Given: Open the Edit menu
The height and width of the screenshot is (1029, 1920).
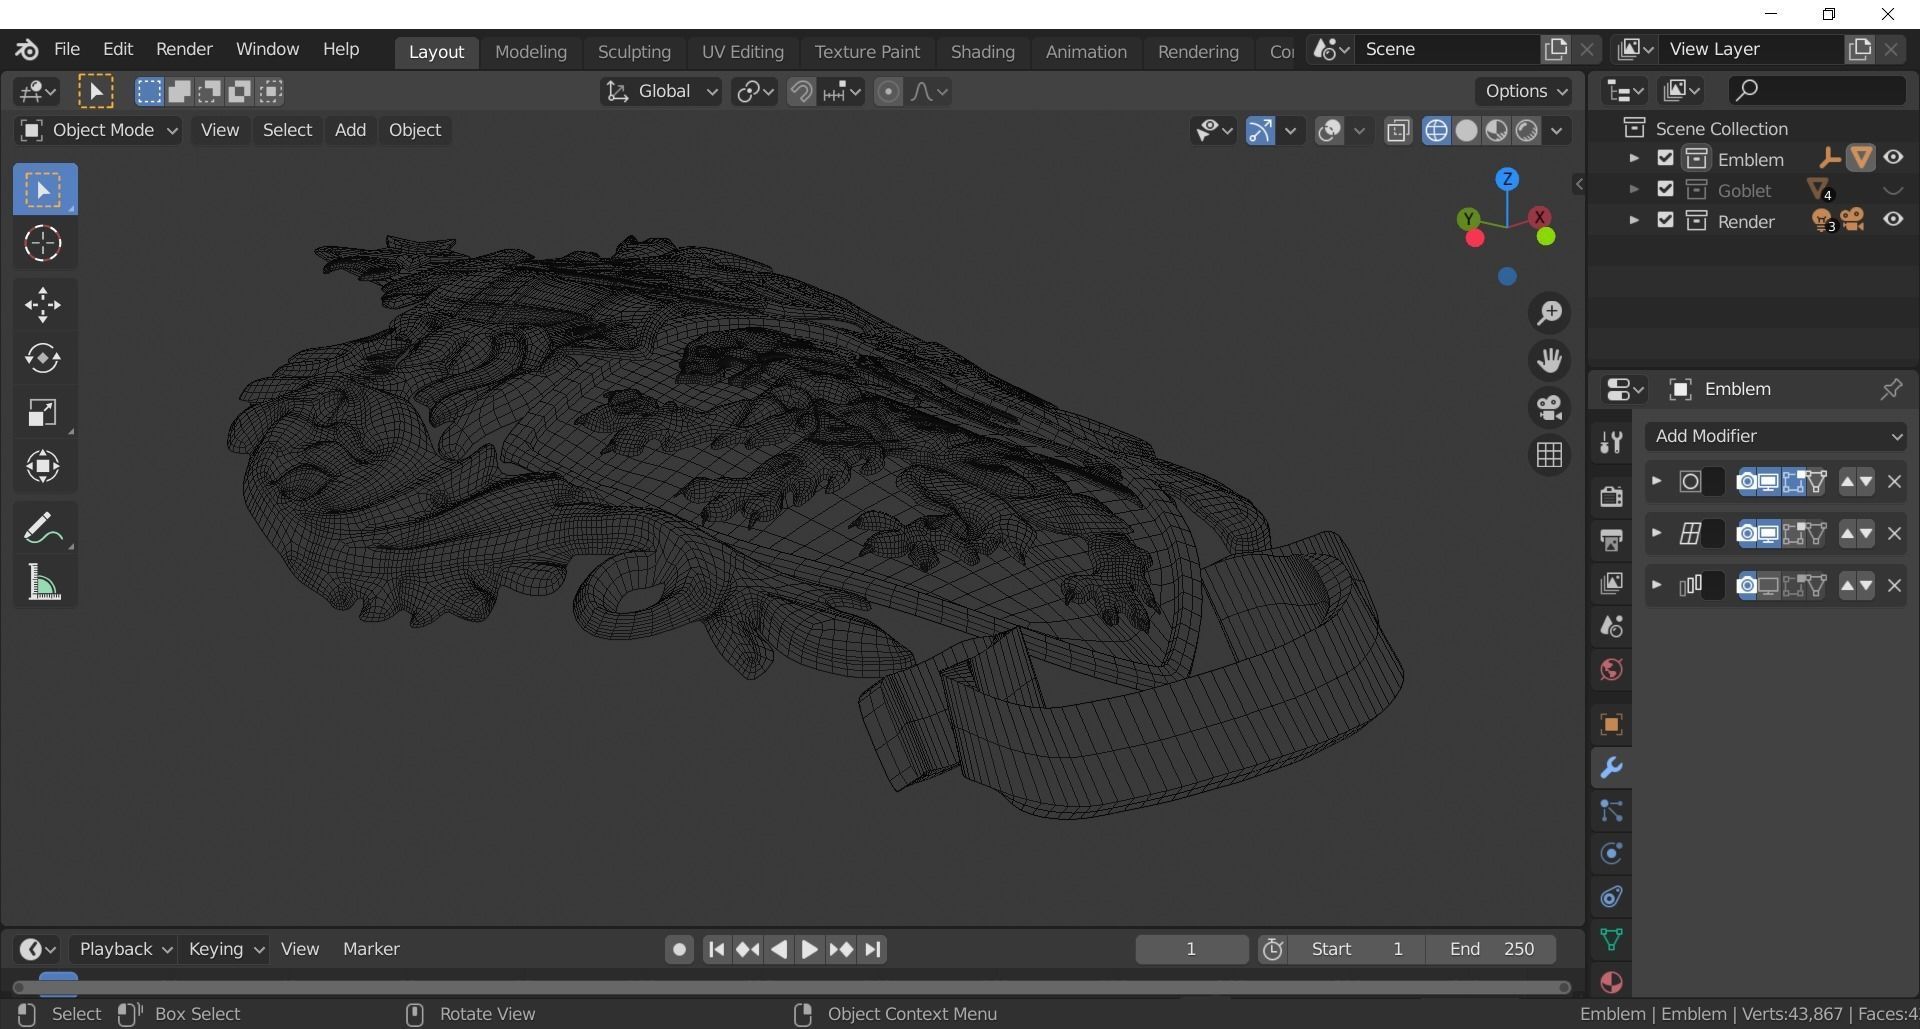Looking at the screenshot, I should point(117,49).
